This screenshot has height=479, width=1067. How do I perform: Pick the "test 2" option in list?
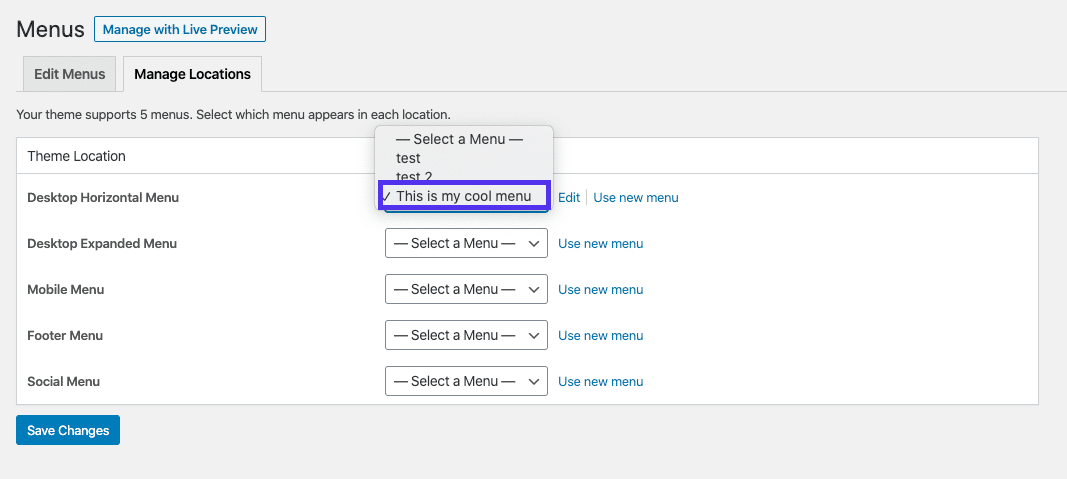pos(414,177)
